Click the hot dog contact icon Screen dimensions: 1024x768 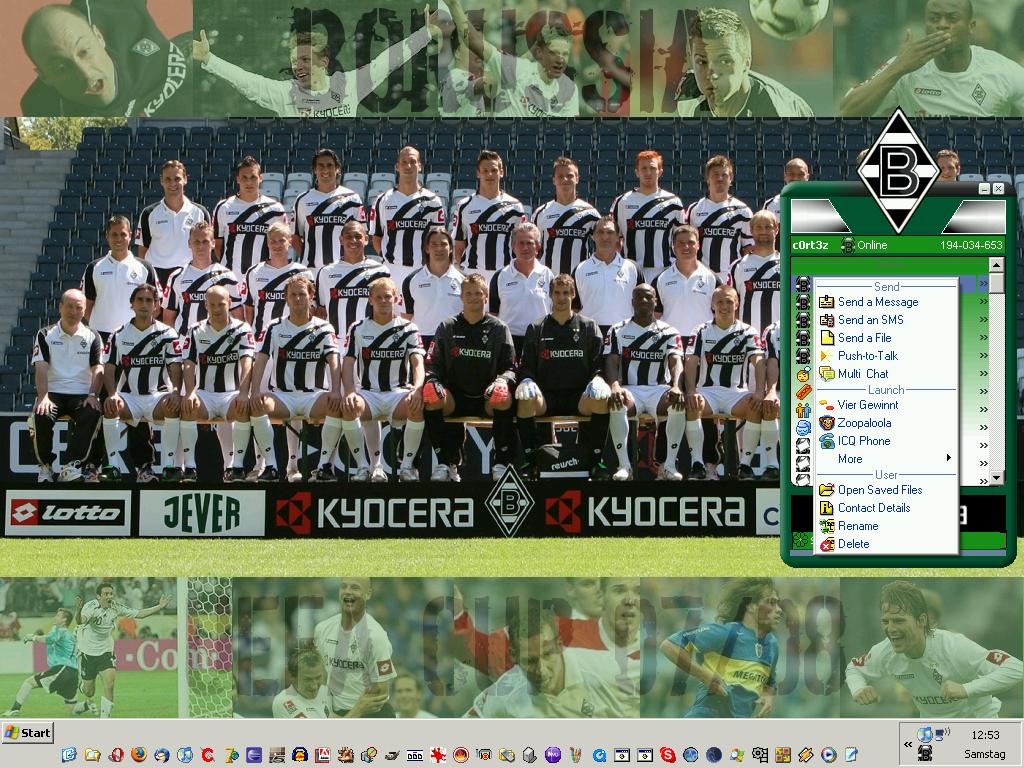pos(803,392)
